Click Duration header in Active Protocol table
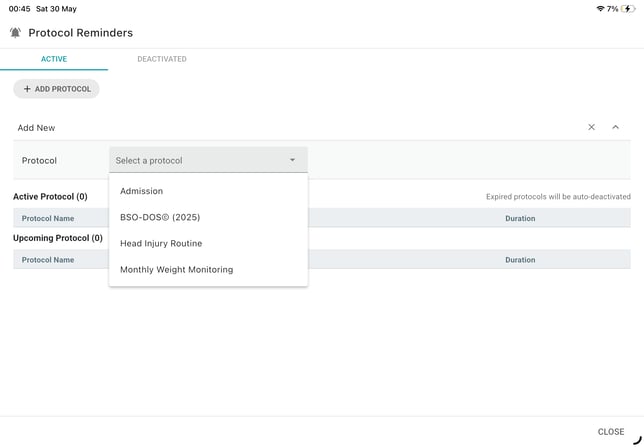 coord(520,219)
